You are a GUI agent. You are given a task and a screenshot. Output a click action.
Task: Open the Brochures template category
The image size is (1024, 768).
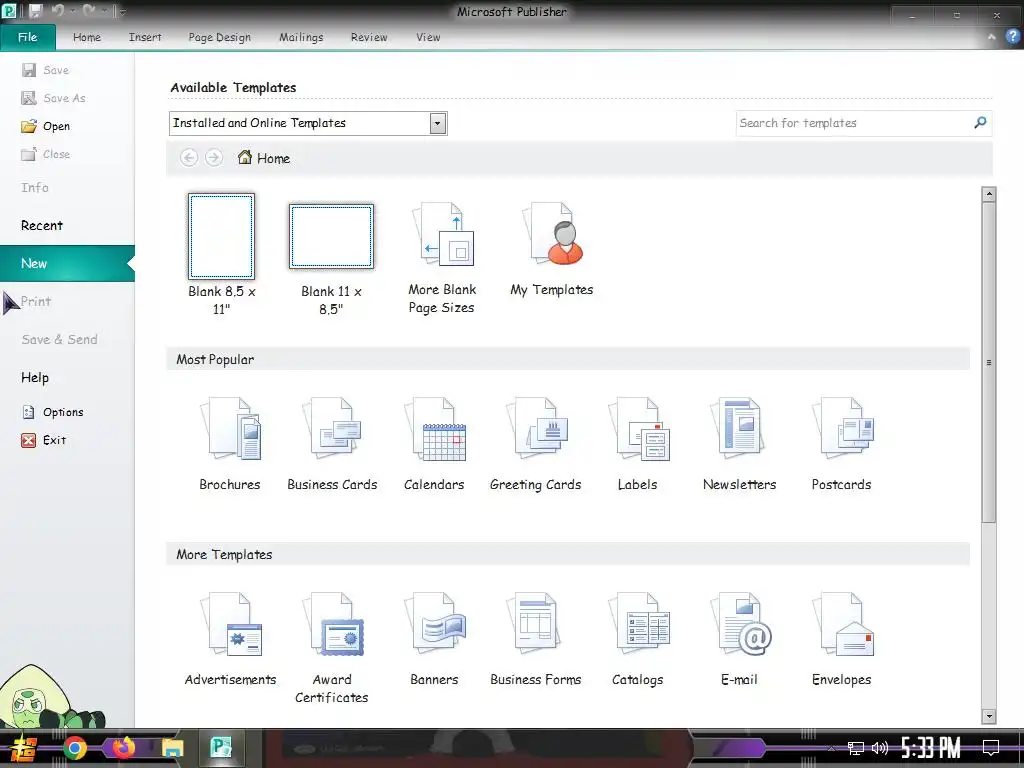pos(230,444)
